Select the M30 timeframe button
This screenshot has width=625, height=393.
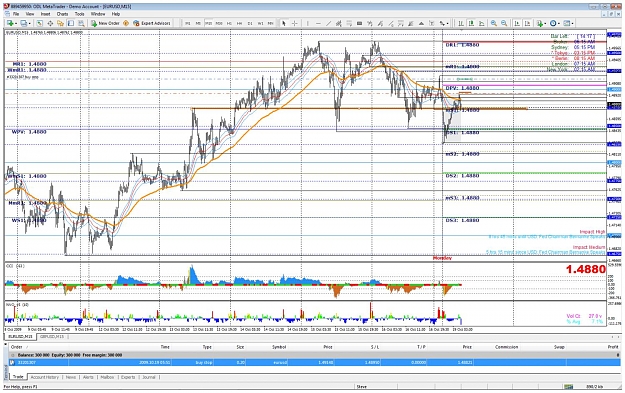click(x=219, y=23)
